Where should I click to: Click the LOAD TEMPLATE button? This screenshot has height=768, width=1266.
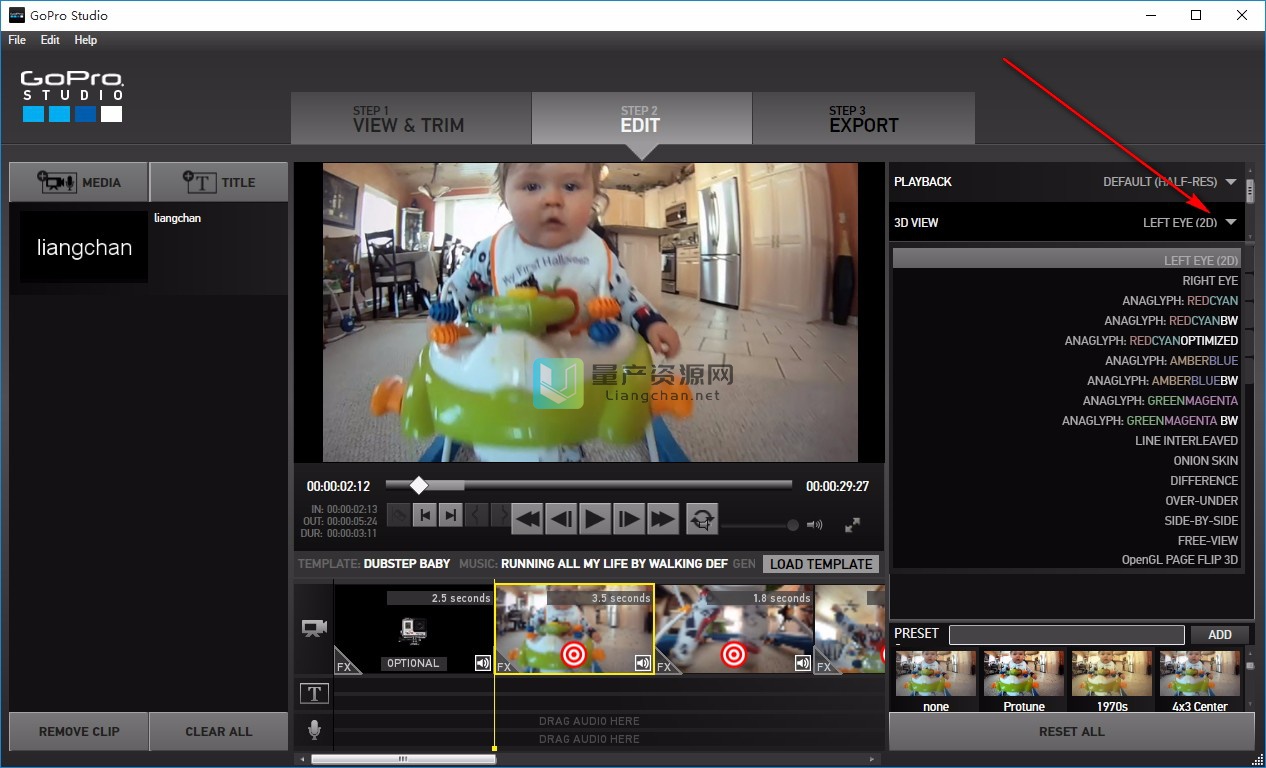click(821, 564)
